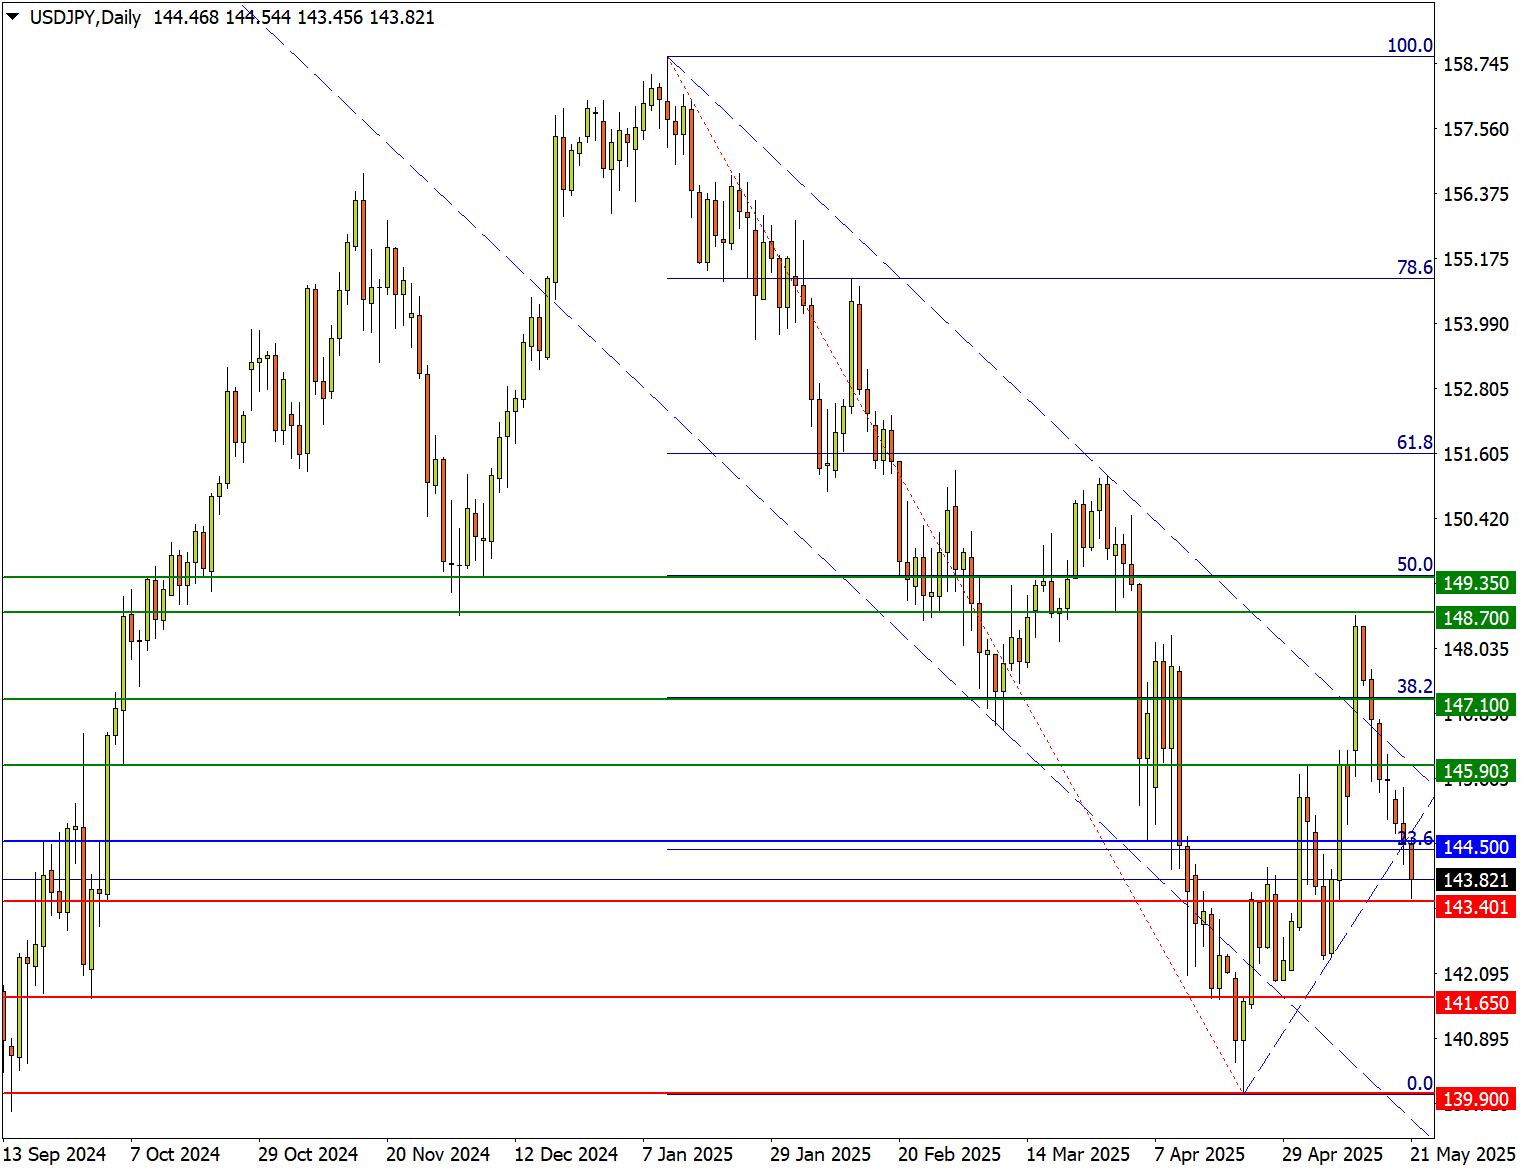1526x1171 pixels.
Task: Click the green 147.100 price tag
Action: click(x=1475, y=705)
